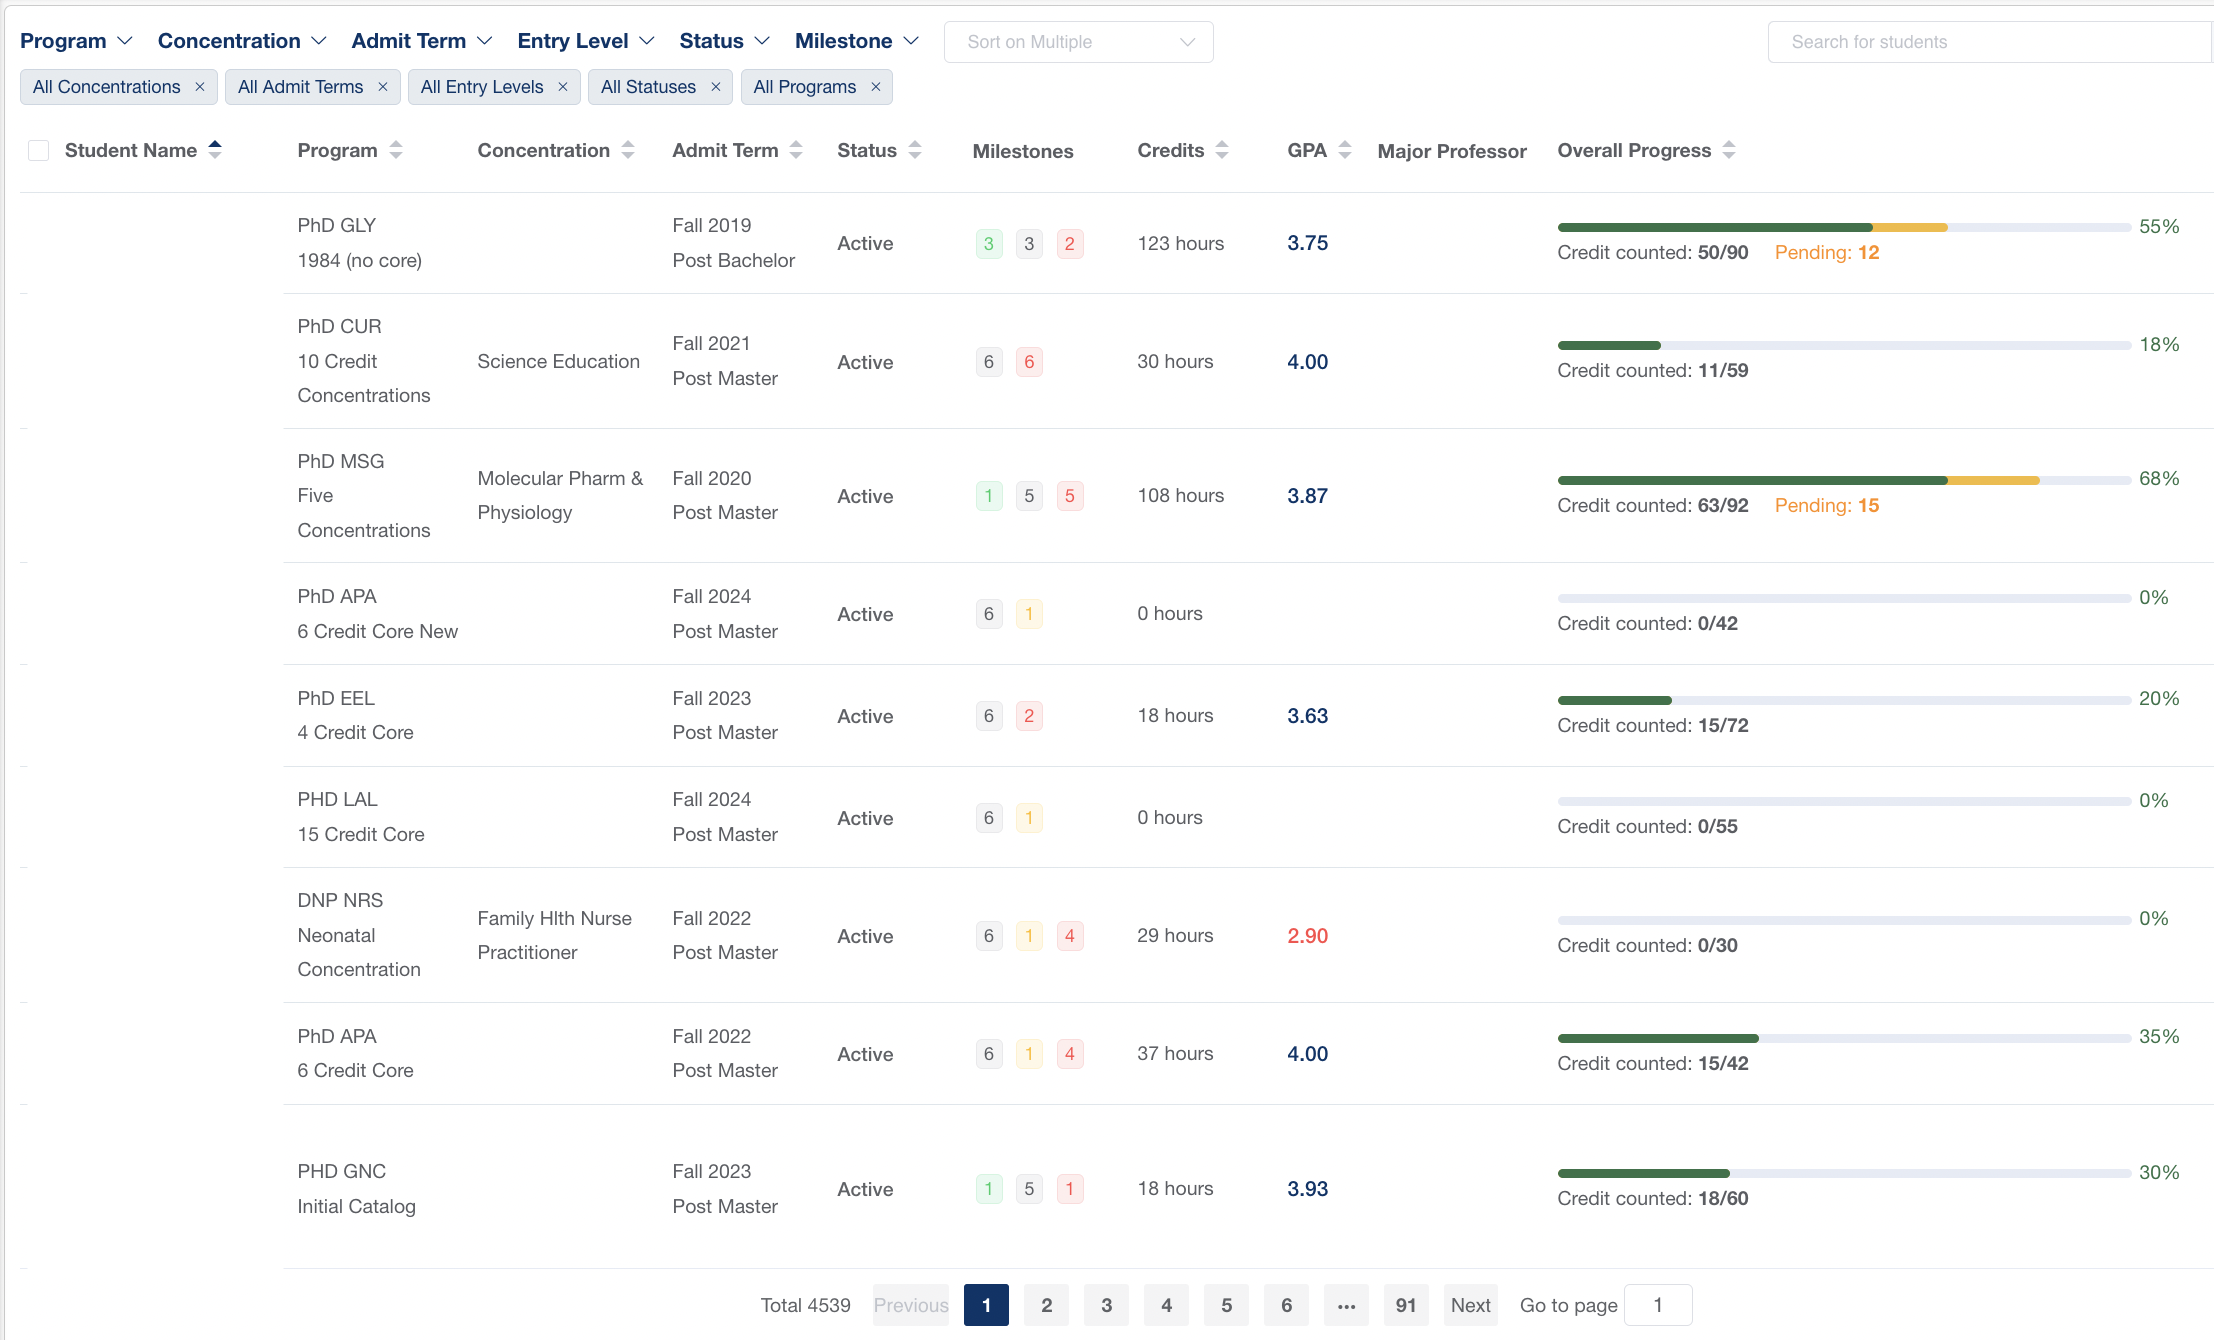Toggle the select-all students checkbox
The image size is (2214, 1340).
39,151
